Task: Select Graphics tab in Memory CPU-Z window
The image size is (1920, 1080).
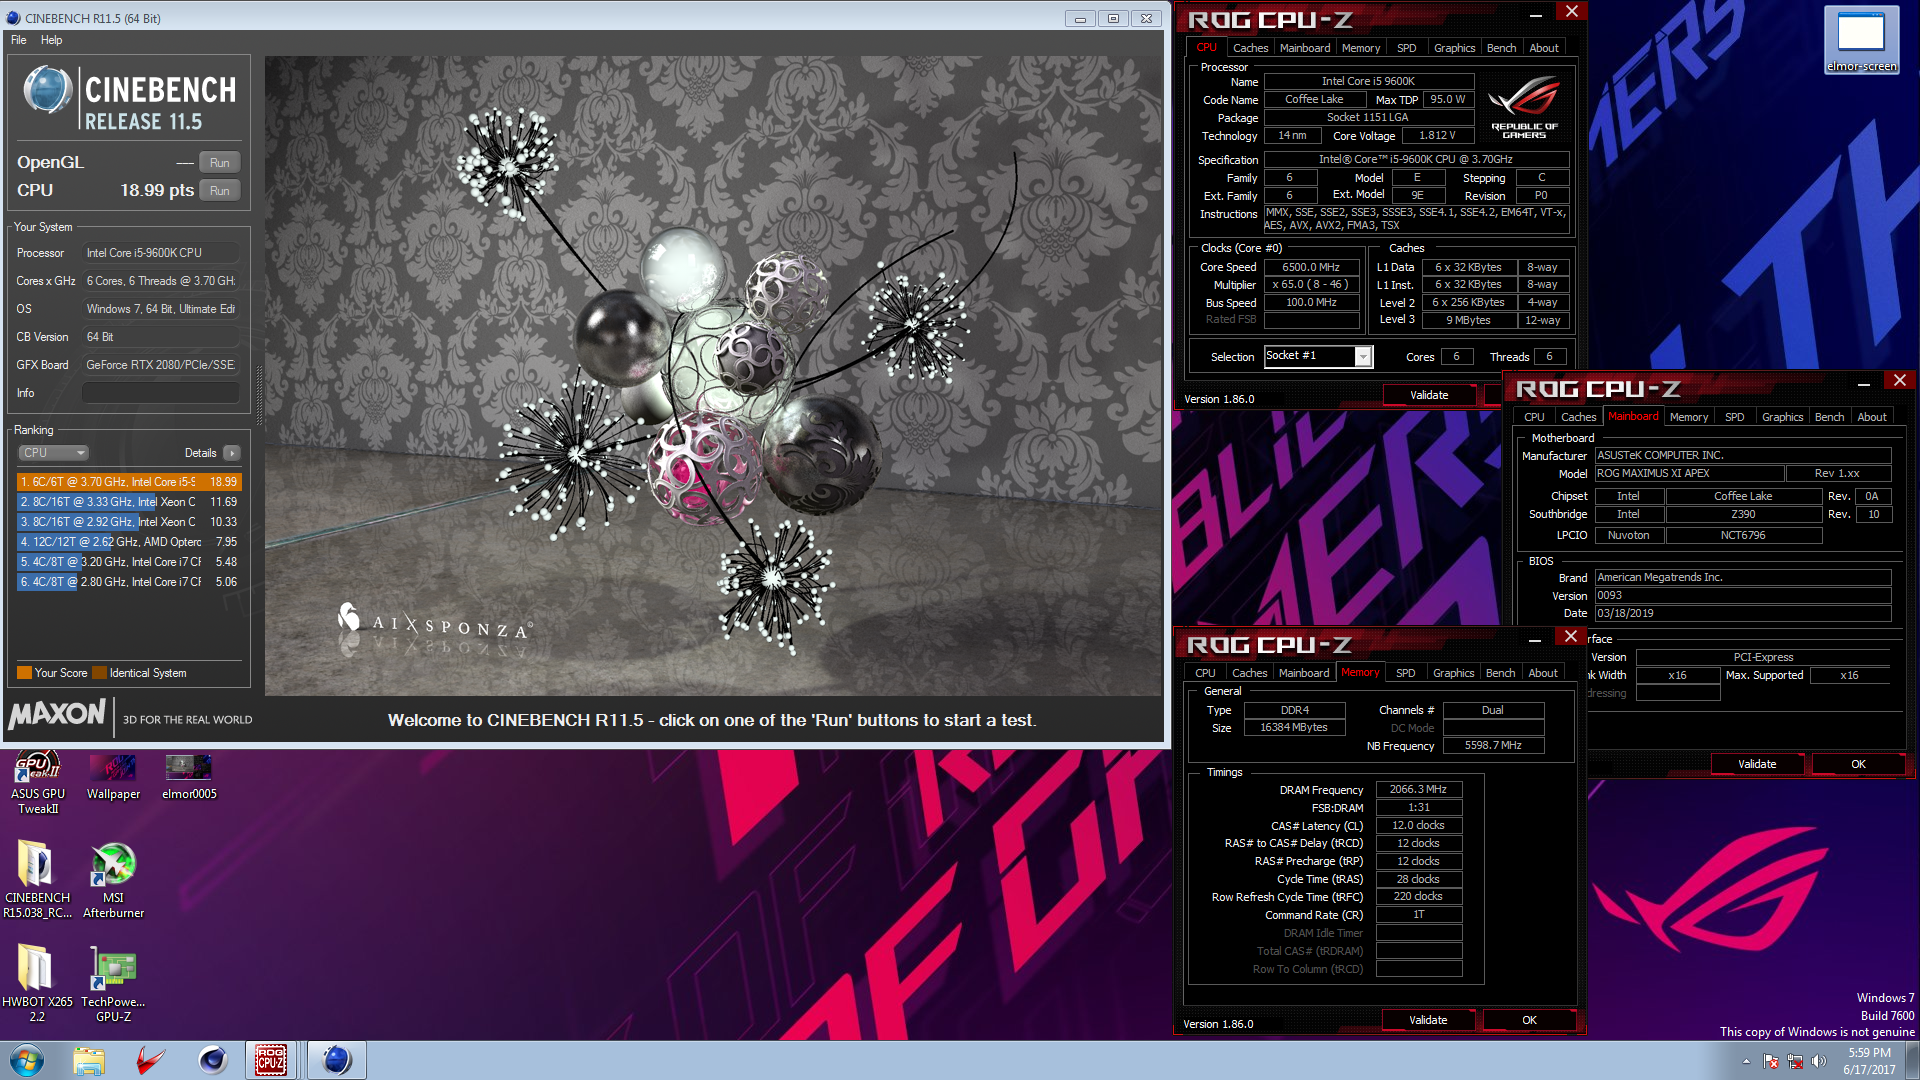Action: click(x=1453, y=673)
